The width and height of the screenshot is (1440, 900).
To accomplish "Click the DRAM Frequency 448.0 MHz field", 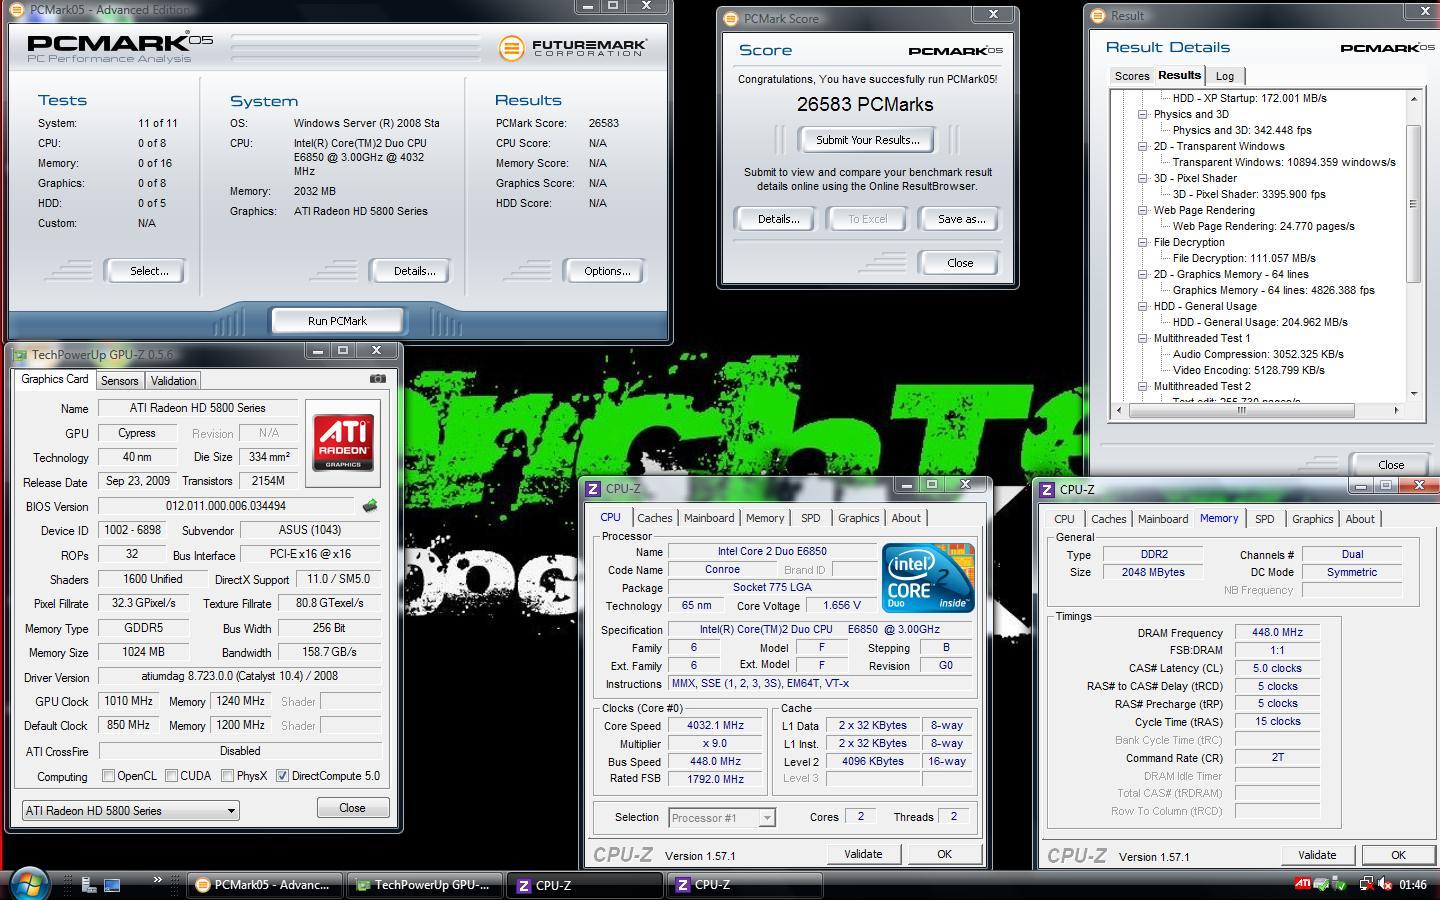I will click(x=1277, y=633).
